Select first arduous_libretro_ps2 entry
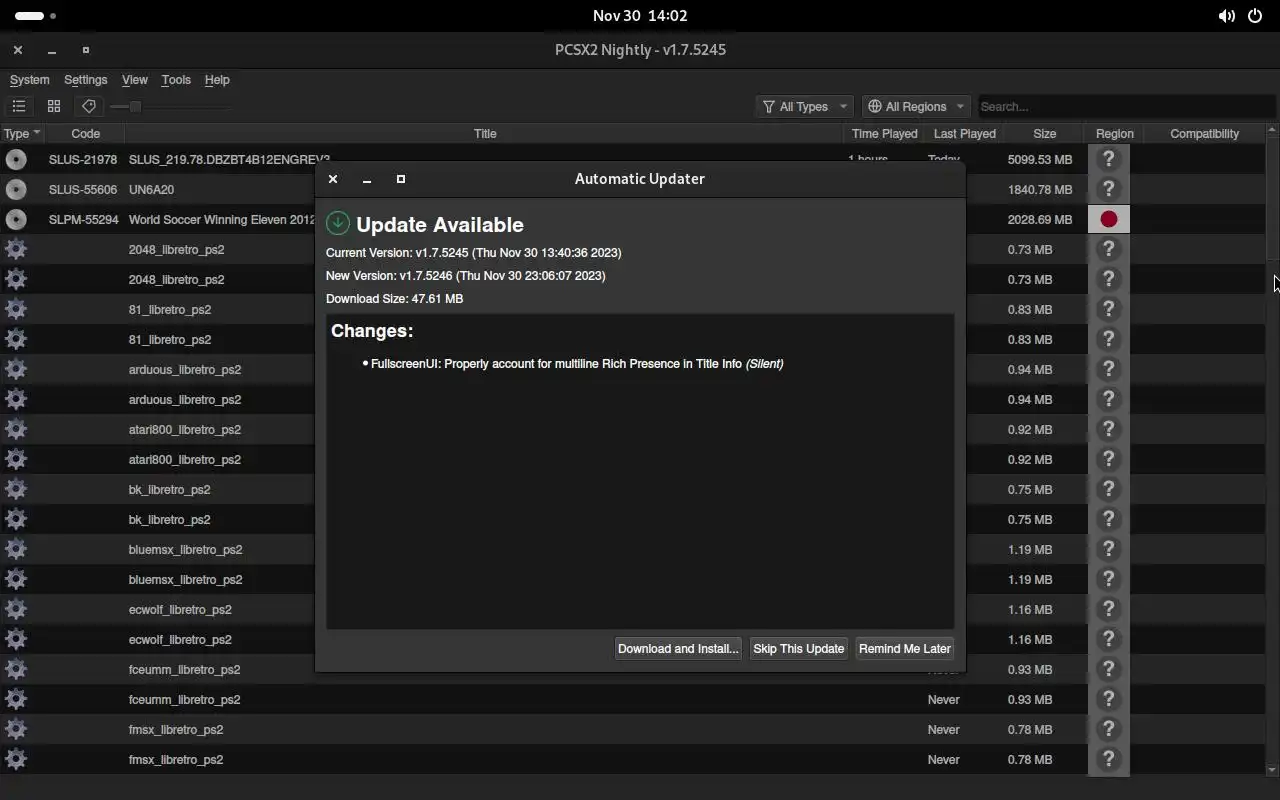The width and height of the screenshot is (1280, 800). (185, 369)
